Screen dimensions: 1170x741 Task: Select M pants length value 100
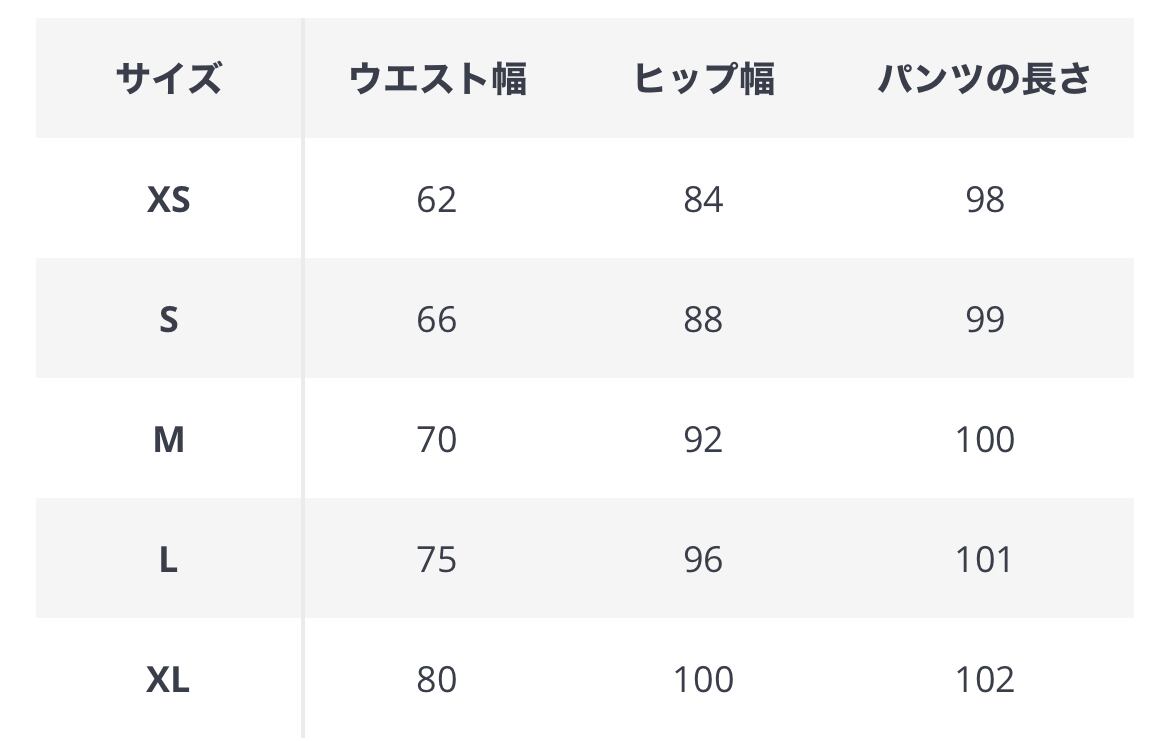point(984,440)
